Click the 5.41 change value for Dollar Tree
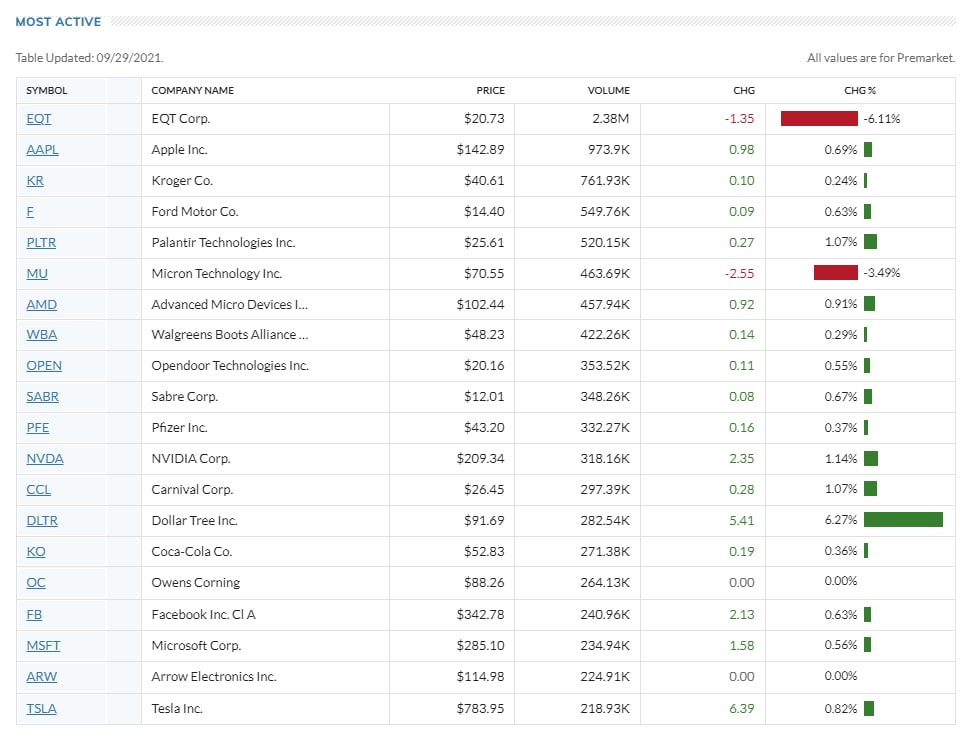This screenshot has width=973, height=740. coord(742,520)
